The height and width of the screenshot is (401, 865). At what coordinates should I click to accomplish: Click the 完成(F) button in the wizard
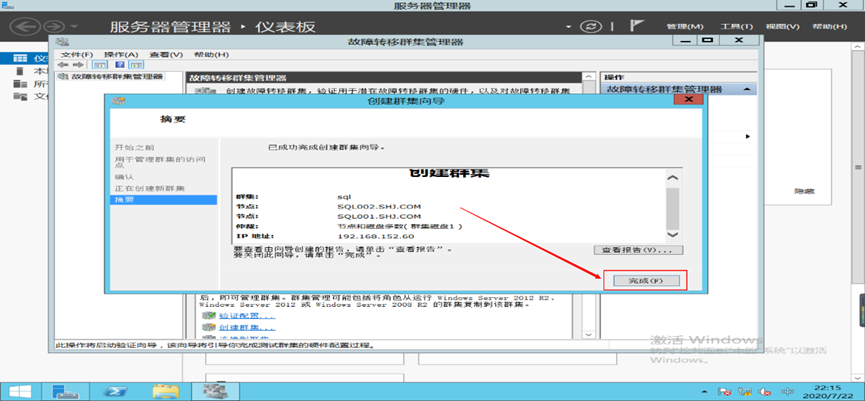pos(645,281)
